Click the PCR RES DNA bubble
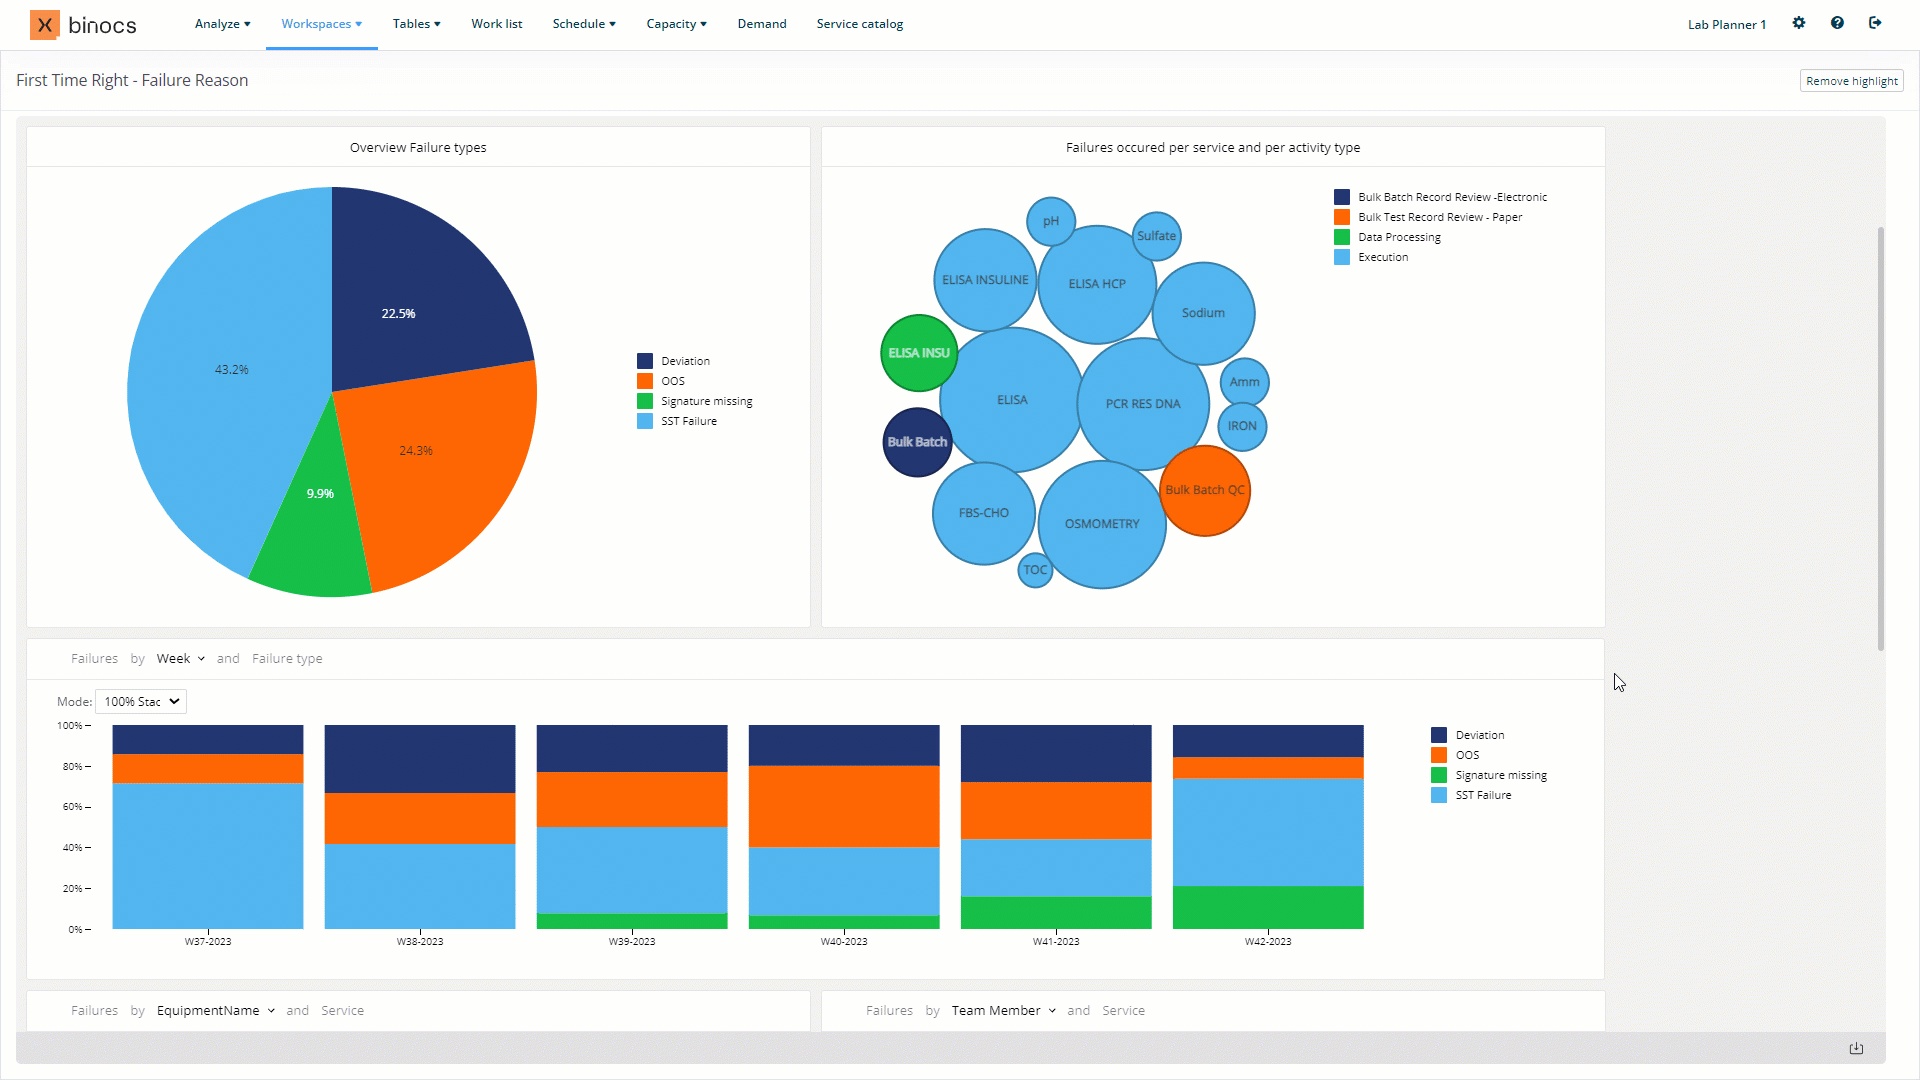The width and height of the screenshot is (1920, 1080). [1143, 404]
